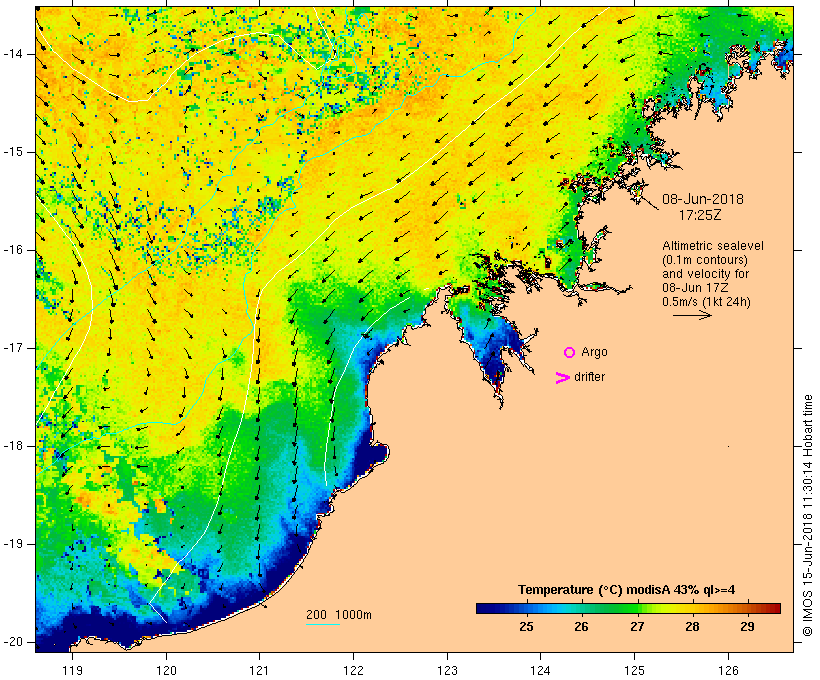
Task: Click latitude label -19
Action: [13, 544]
